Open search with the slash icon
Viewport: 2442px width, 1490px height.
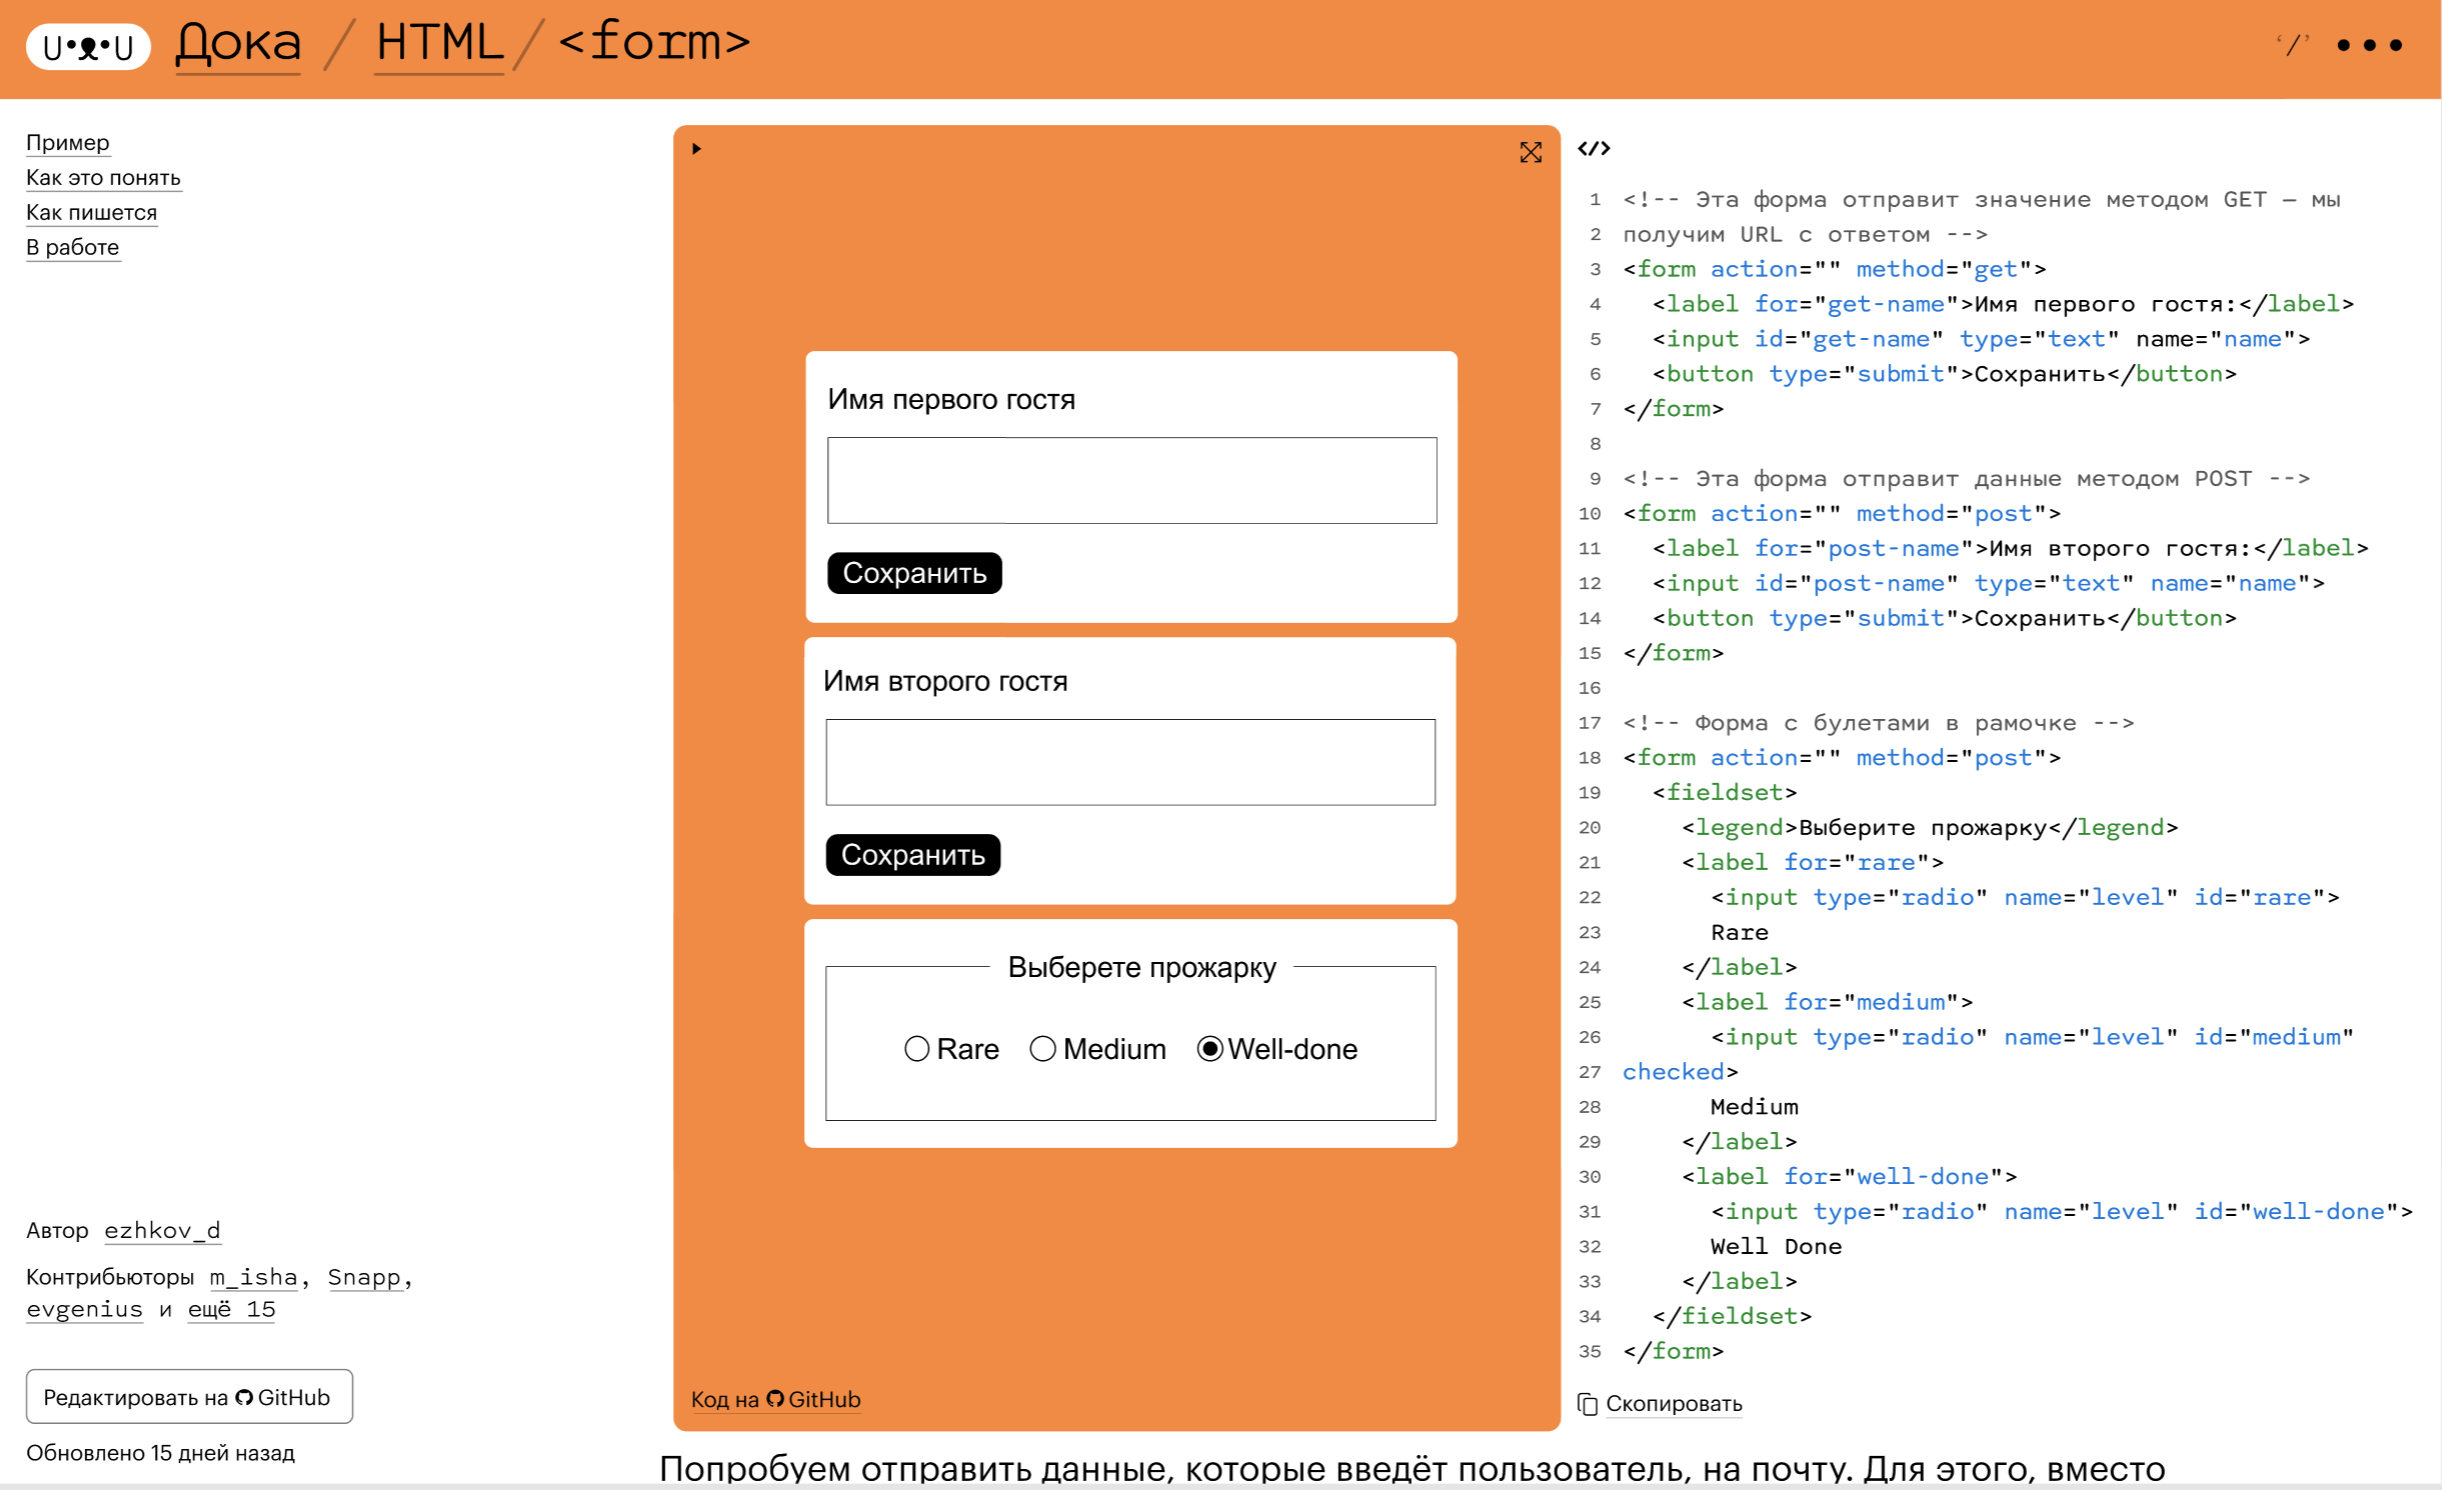click(2293, 44)
